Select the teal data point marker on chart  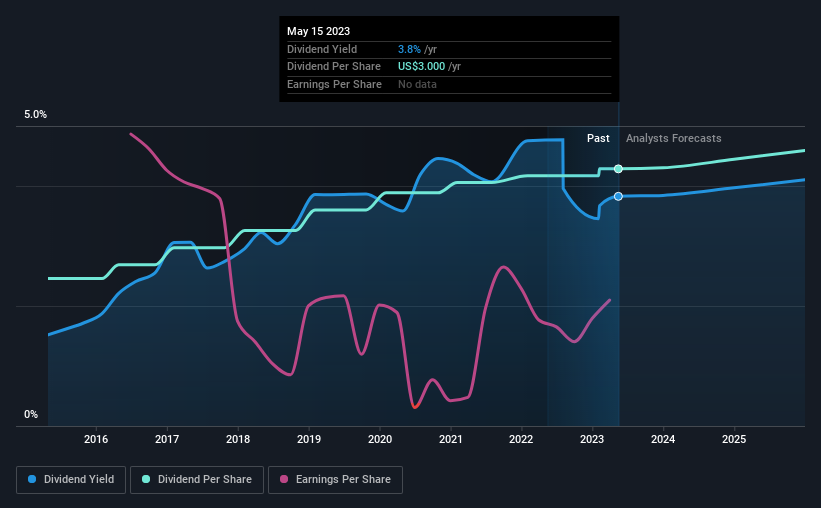(618, 169)
